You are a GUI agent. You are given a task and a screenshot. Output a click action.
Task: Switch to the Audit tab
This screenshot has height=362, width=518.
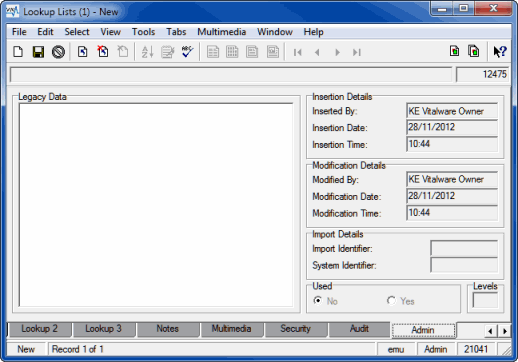[x=359, y=329]
